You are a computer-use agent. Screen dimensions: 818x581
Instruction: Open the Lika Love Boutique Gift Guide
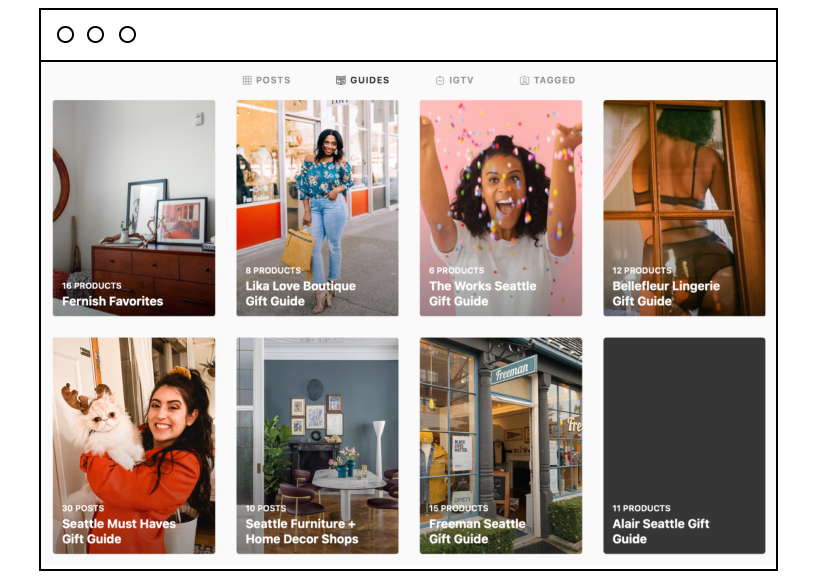pos(317,208)
